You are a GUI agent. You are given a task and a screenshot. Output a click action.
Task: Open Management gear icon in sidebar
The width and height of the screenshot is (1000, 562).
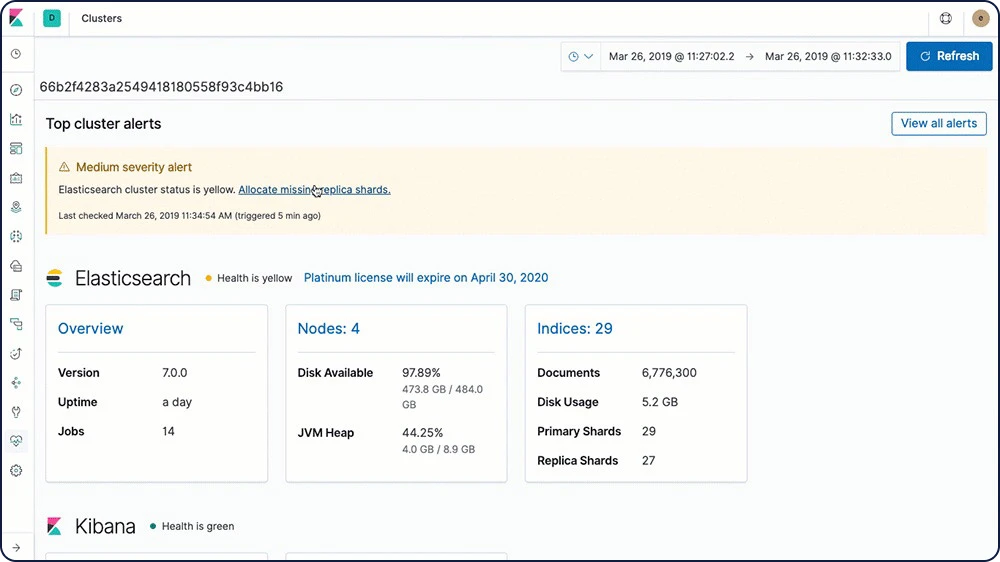coord(16,471)
